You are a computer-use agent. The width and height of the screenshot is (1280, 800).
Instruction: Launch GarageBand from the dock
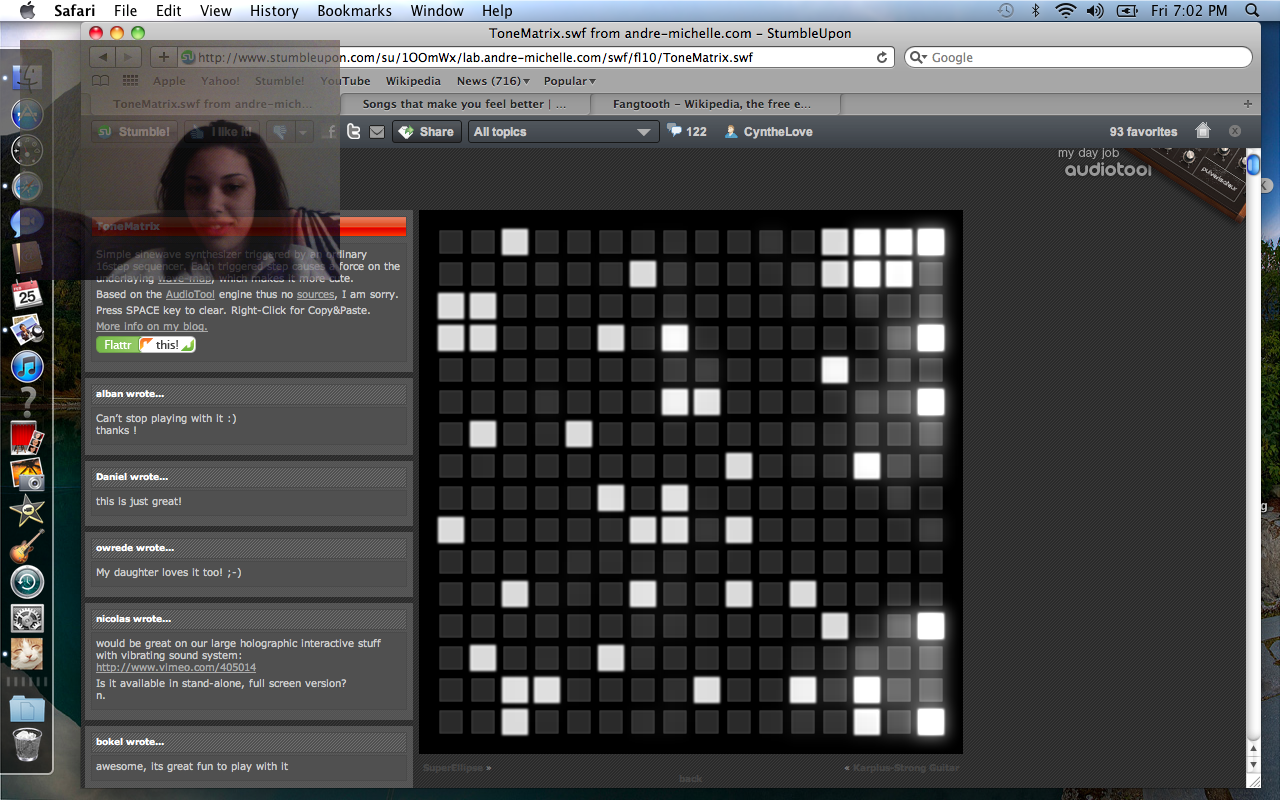pos(27,546)
